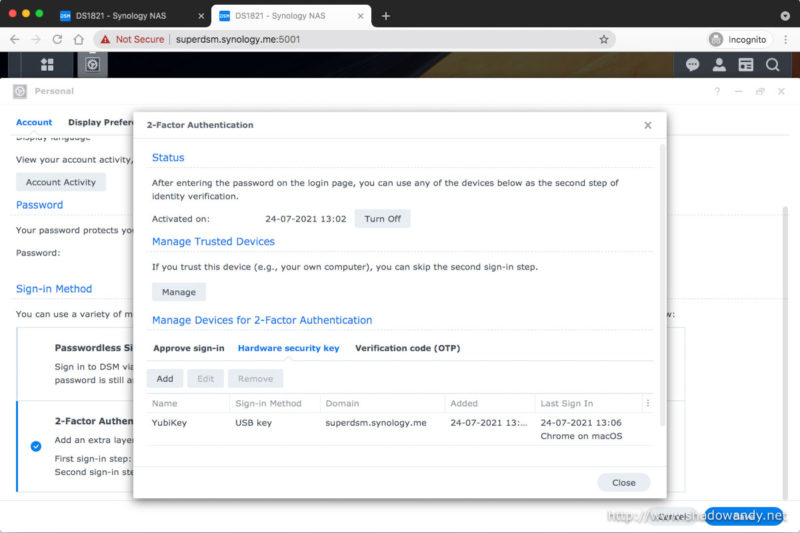Open the user account options icon

pos(719,64)
